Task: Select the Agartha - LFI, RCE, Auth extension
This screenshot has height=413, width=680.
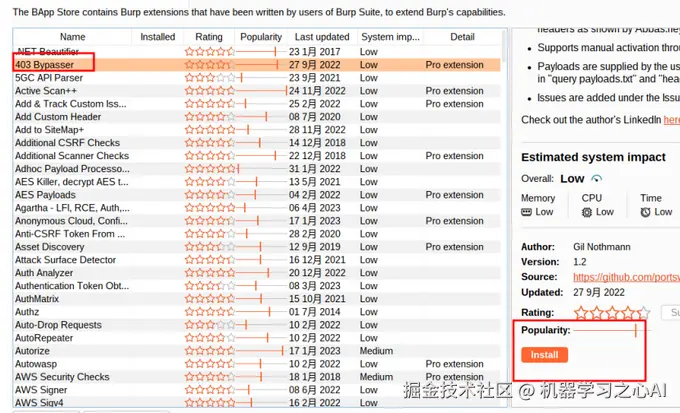Action: pyautogui.click(x=257, y=208)
